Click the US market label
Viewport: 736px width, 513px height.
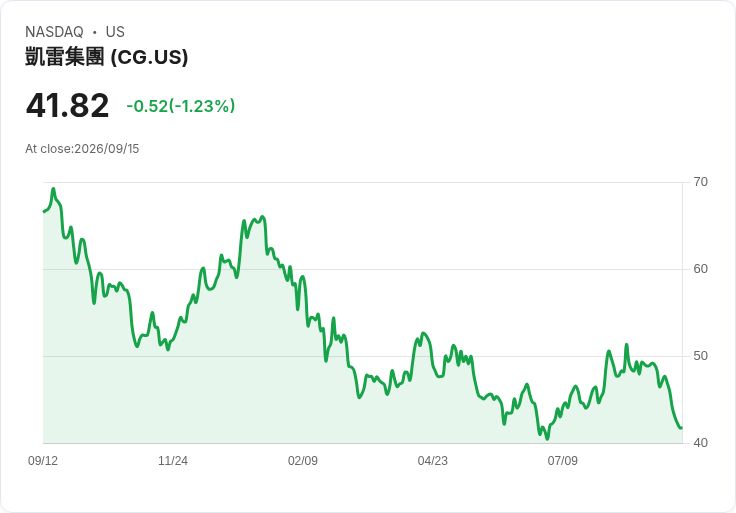tap(115, 32)
